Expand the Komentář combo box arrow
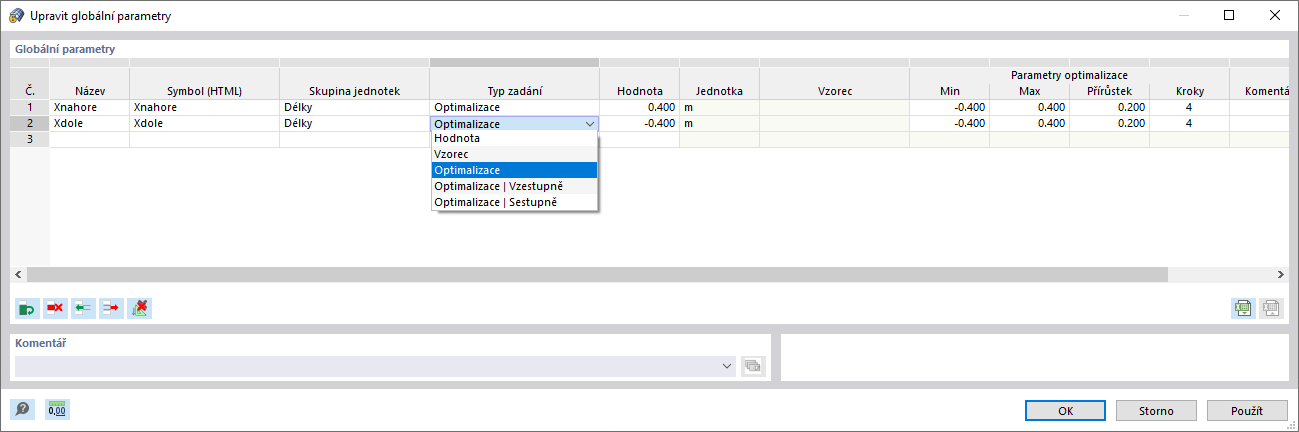The image size is (1299, 432). pyautogui.click(x=727, y=366)
